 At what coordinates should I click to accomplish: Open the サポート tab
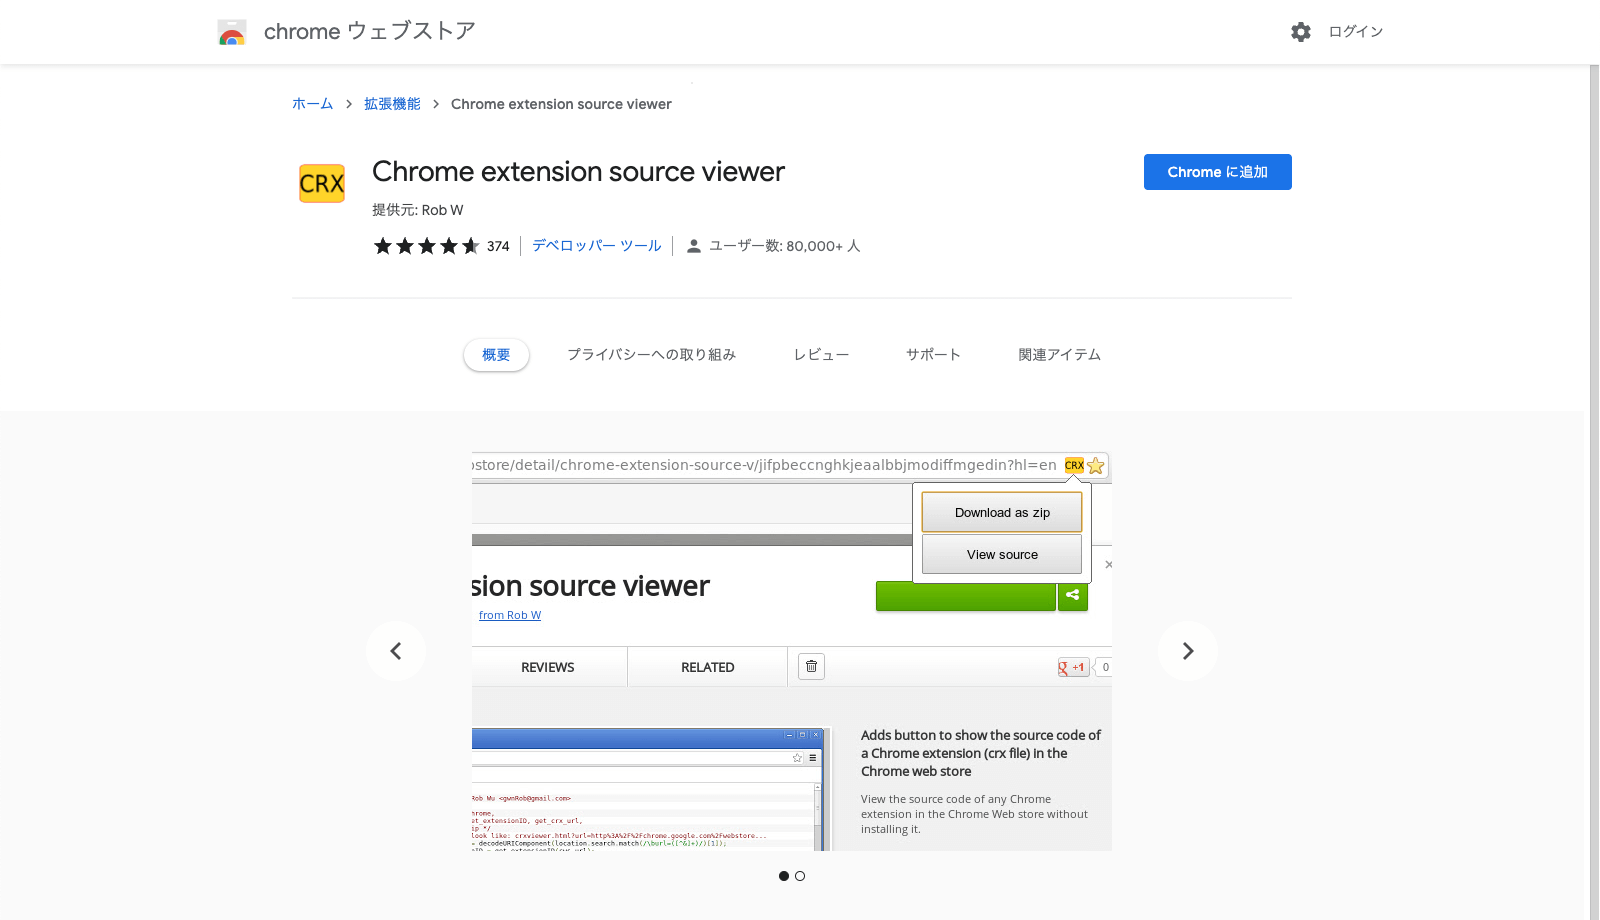coord(933,355)
